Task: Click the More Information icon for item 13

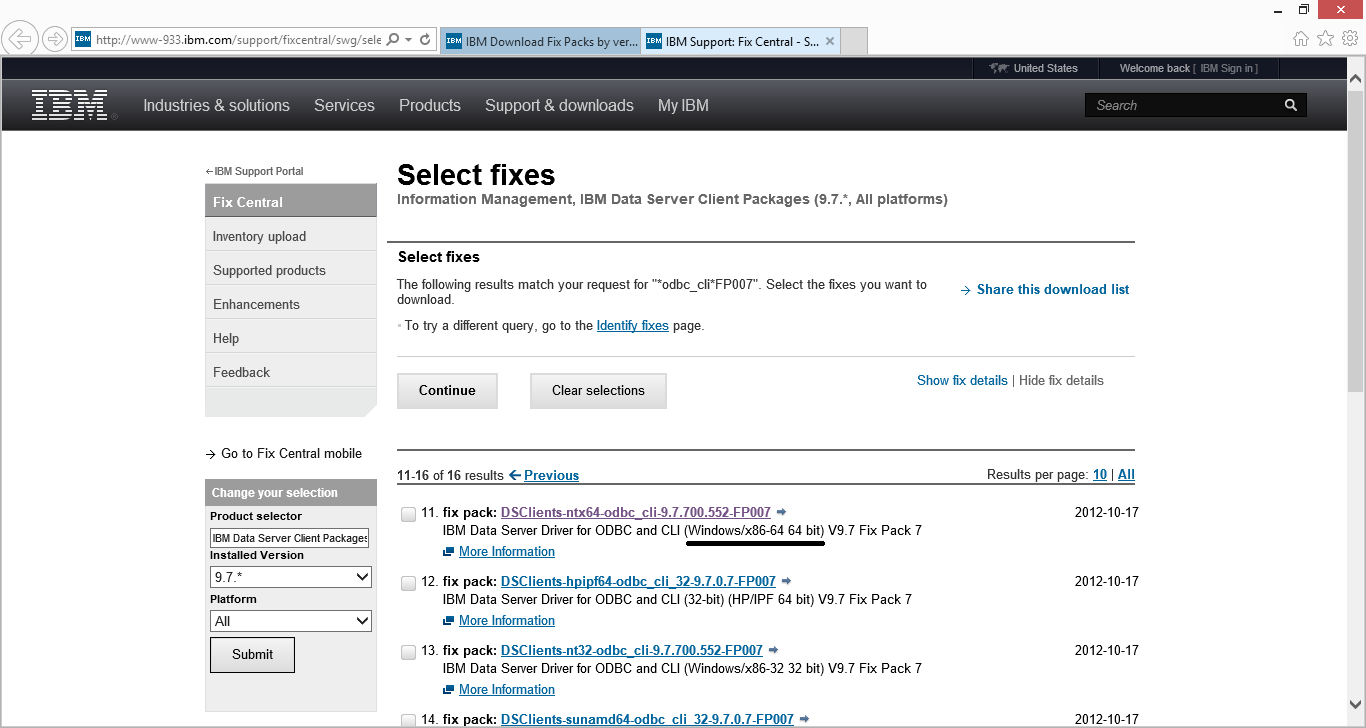Action: pyautogui.click(x=449, y=690)
